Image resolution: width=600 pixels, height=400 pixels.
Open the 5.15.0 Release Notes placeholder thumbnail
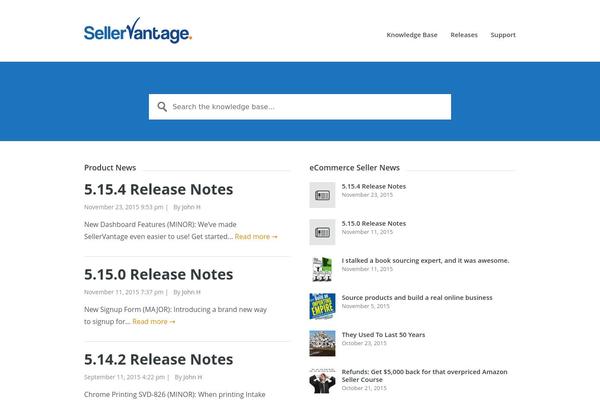(x=322, y=232)
